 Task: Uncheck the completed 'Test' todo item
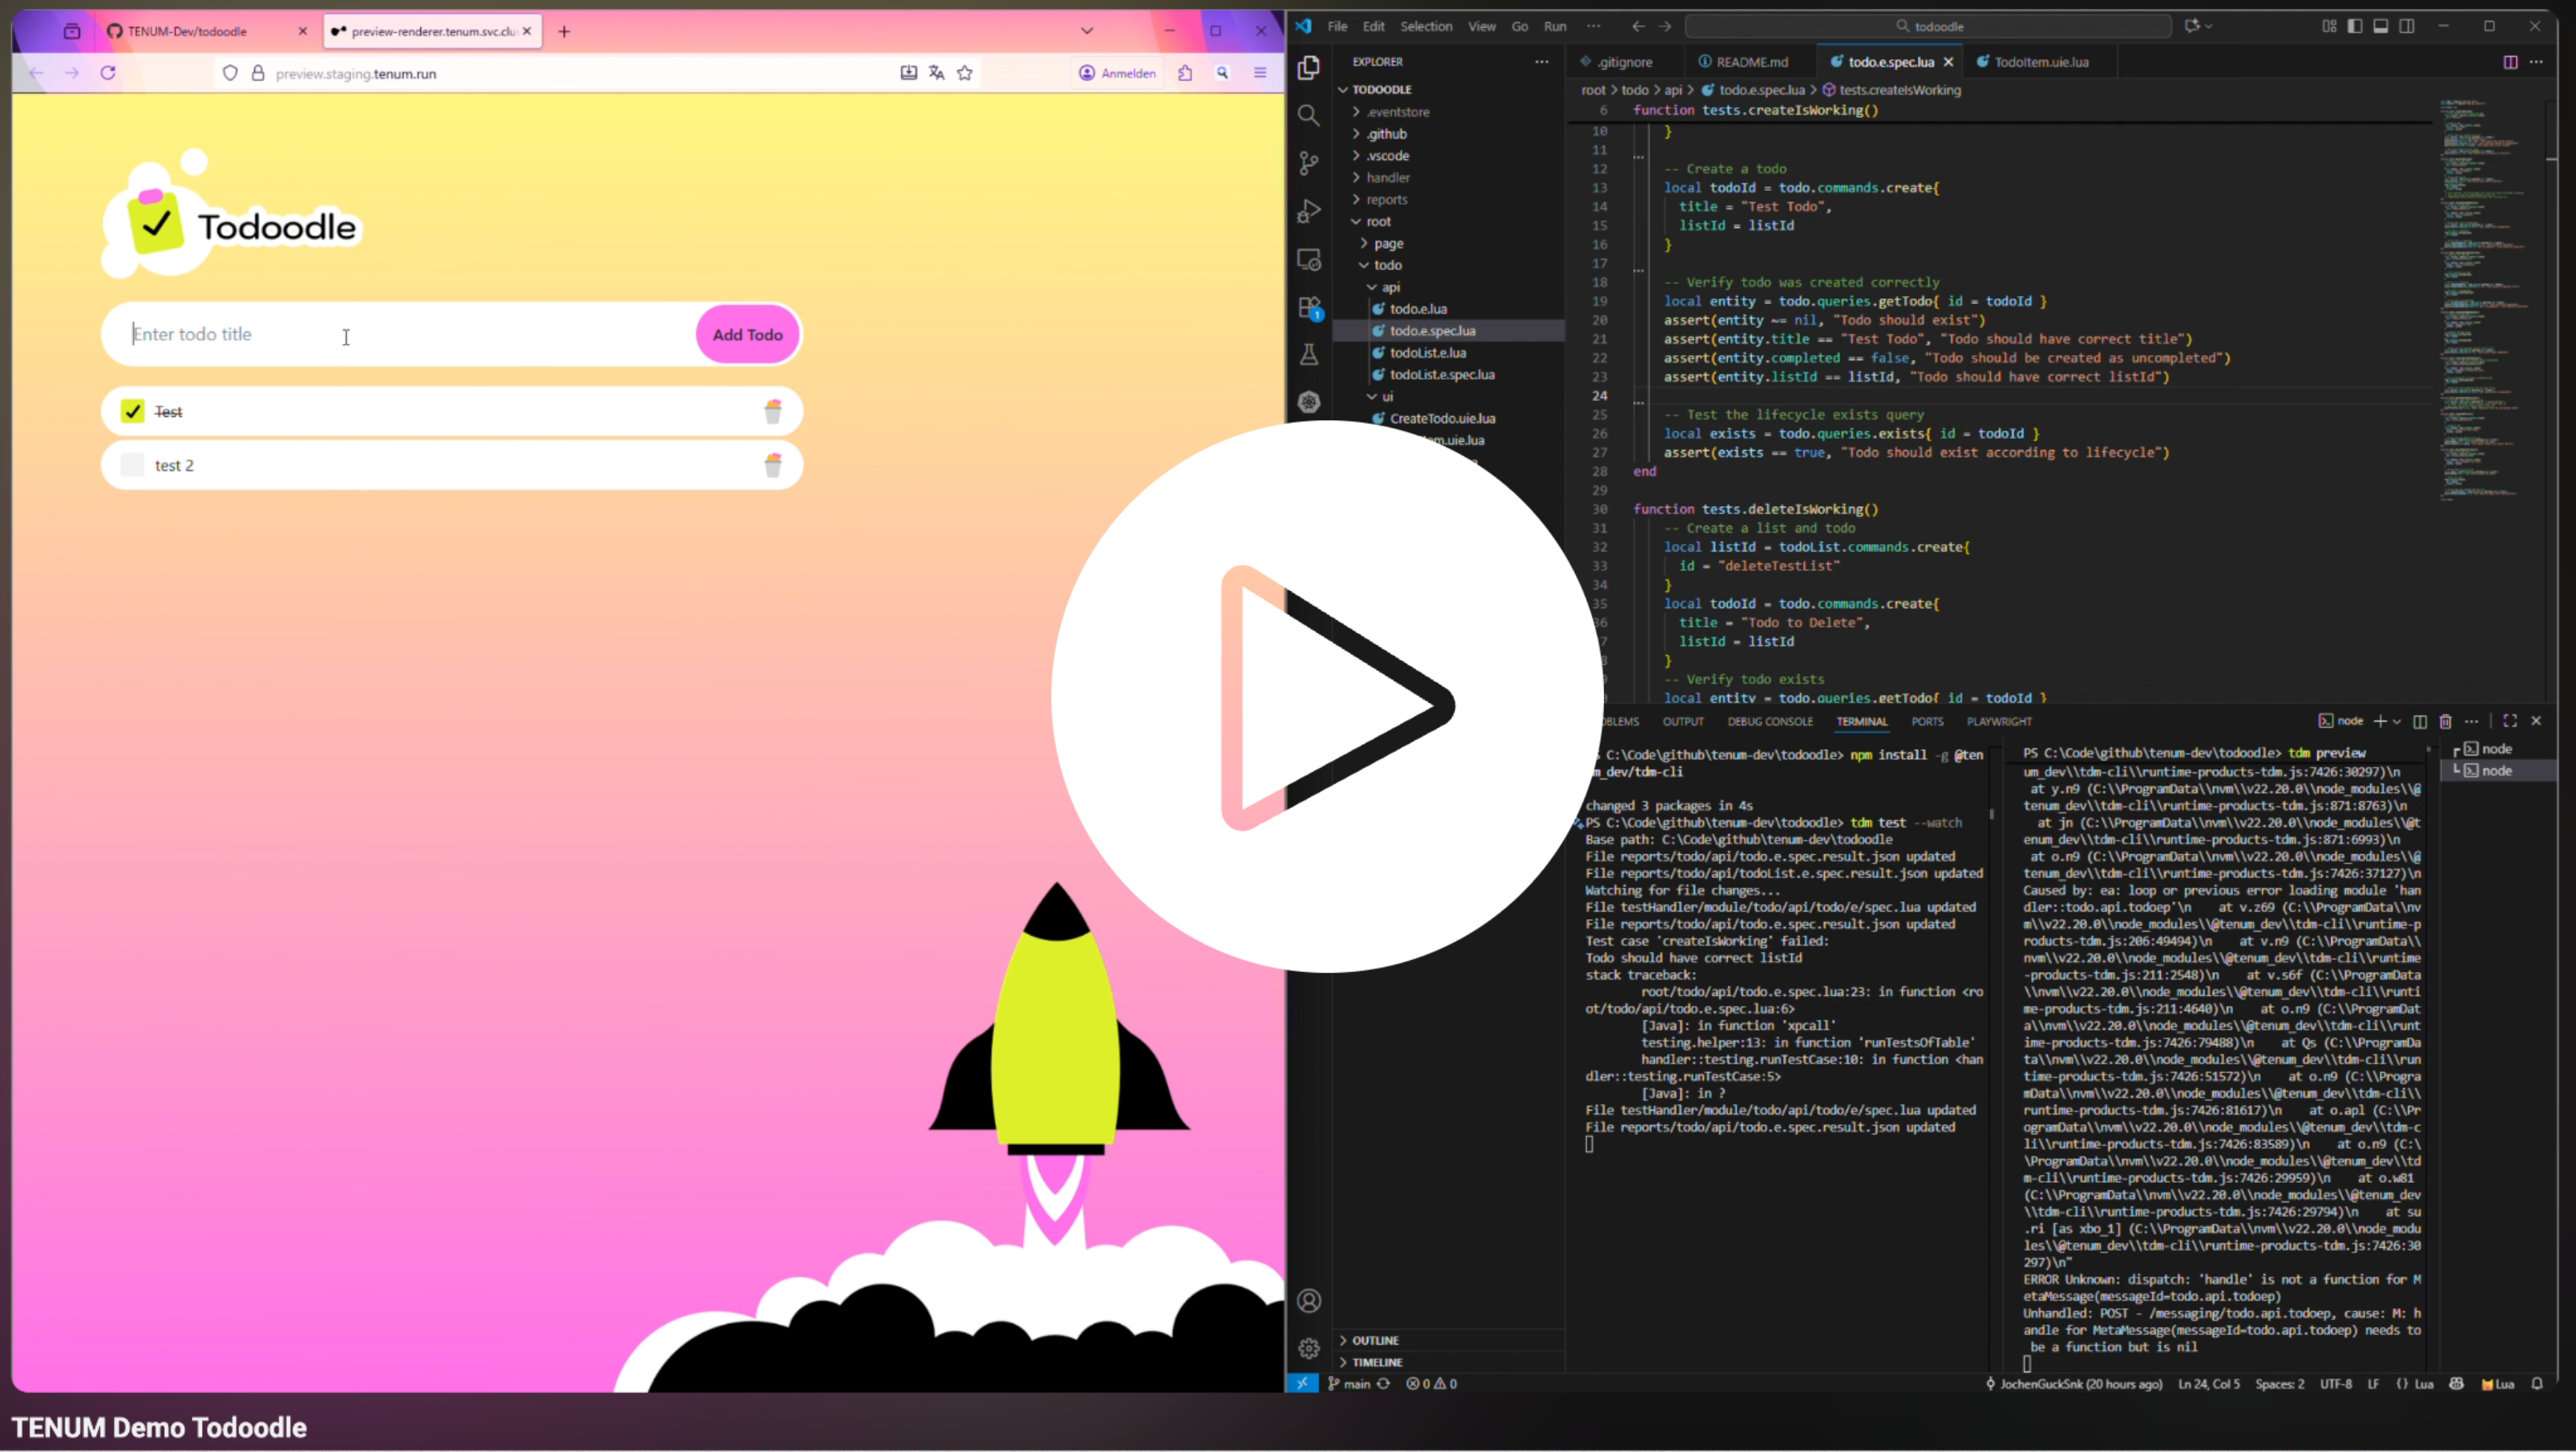click(133, 411)
